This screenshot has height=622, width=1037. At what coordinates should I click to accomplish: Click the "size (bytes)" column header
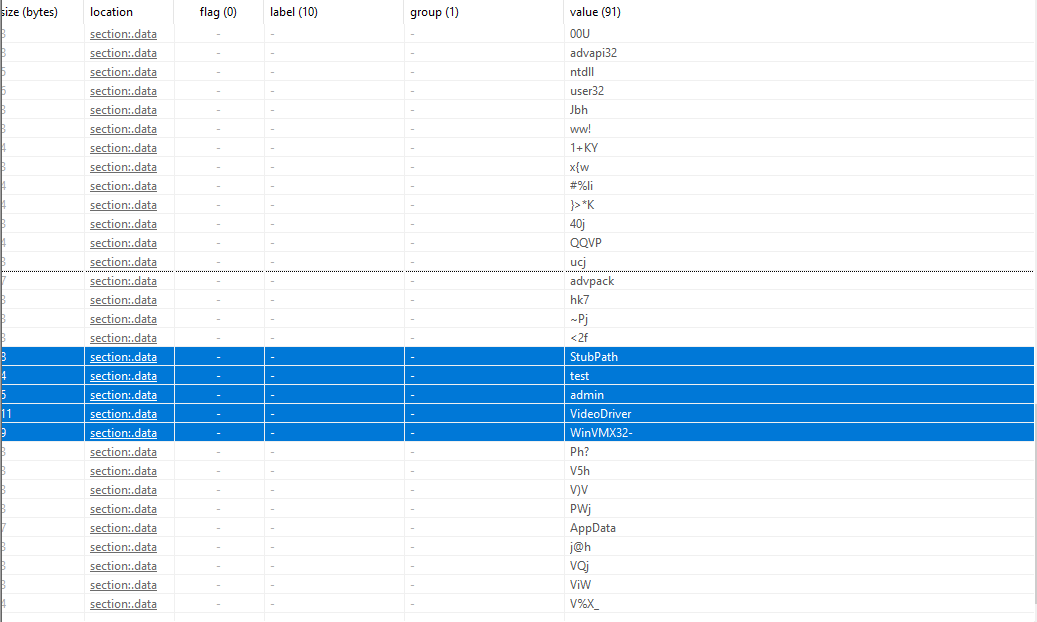[x=30, y=13]
